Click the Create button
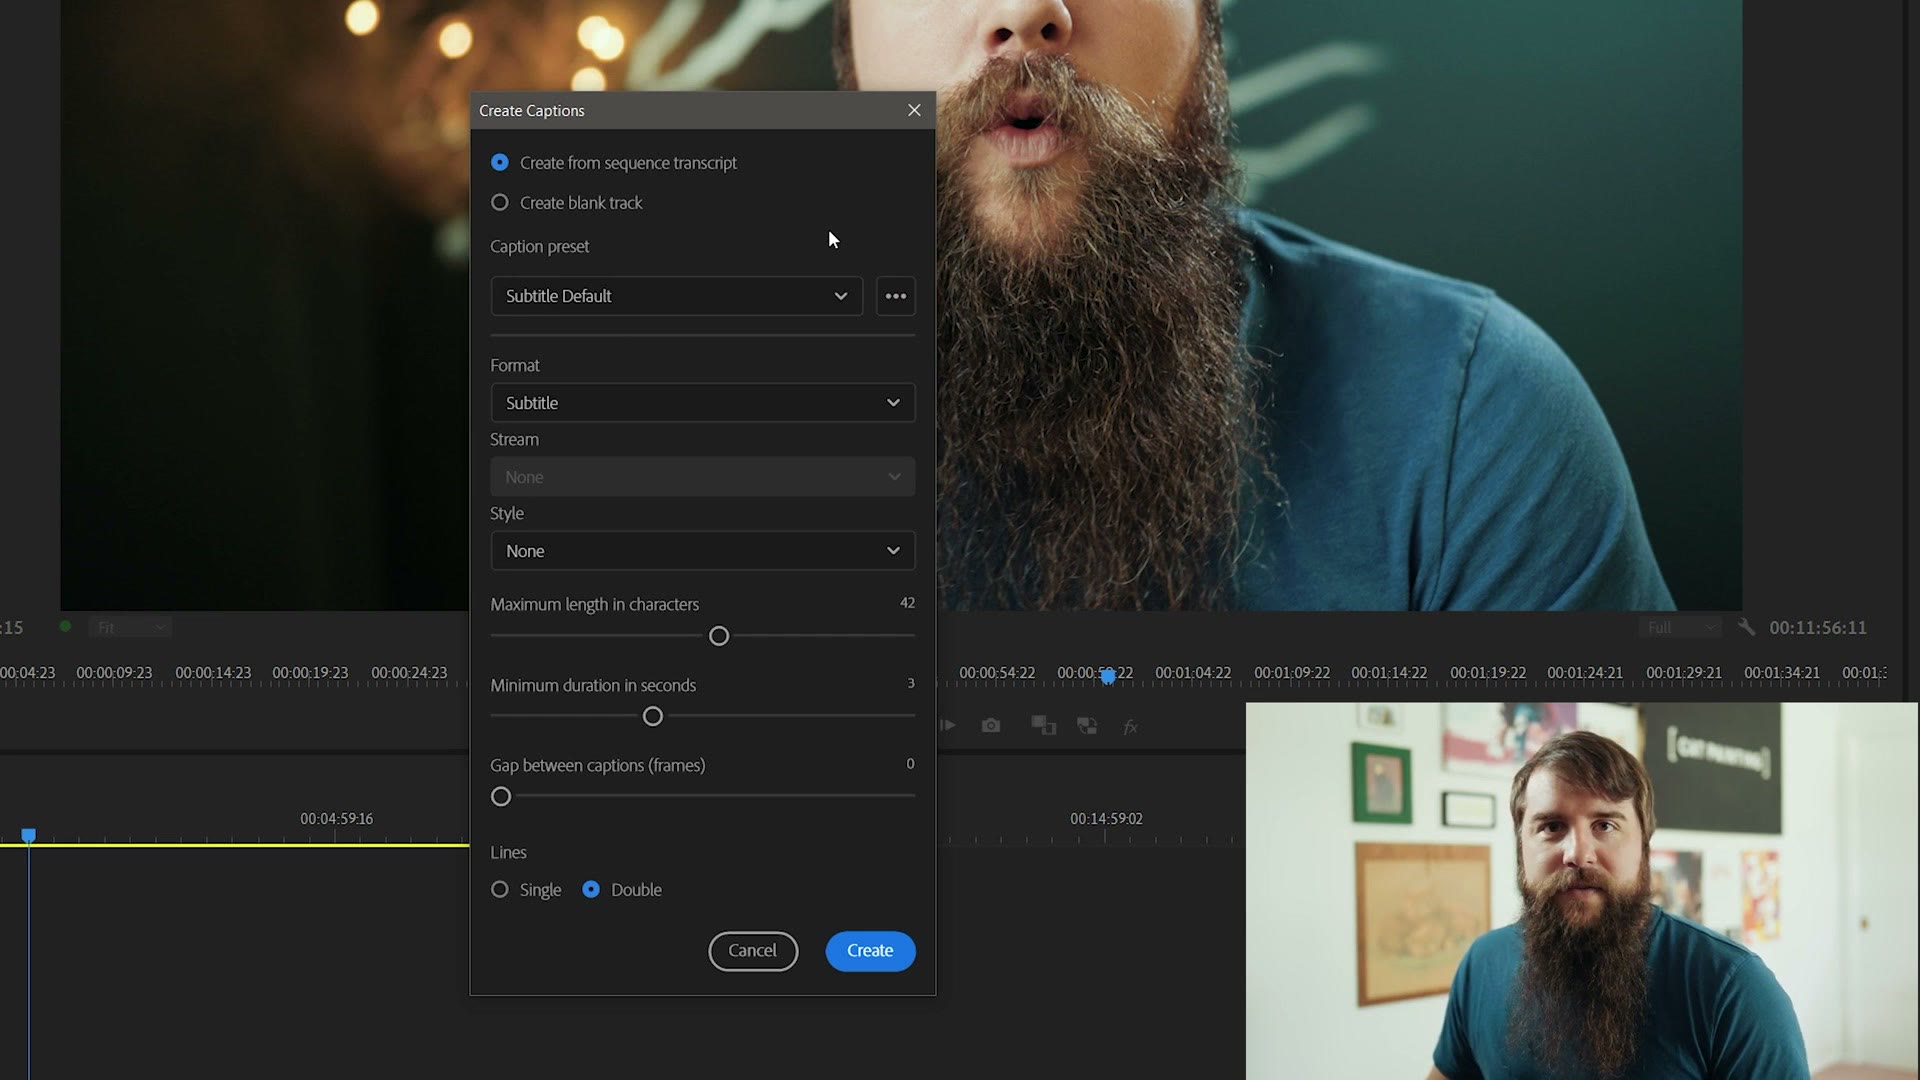Screen dimensions: 1920x1080 pyautogui.click(x=870, y=951)
